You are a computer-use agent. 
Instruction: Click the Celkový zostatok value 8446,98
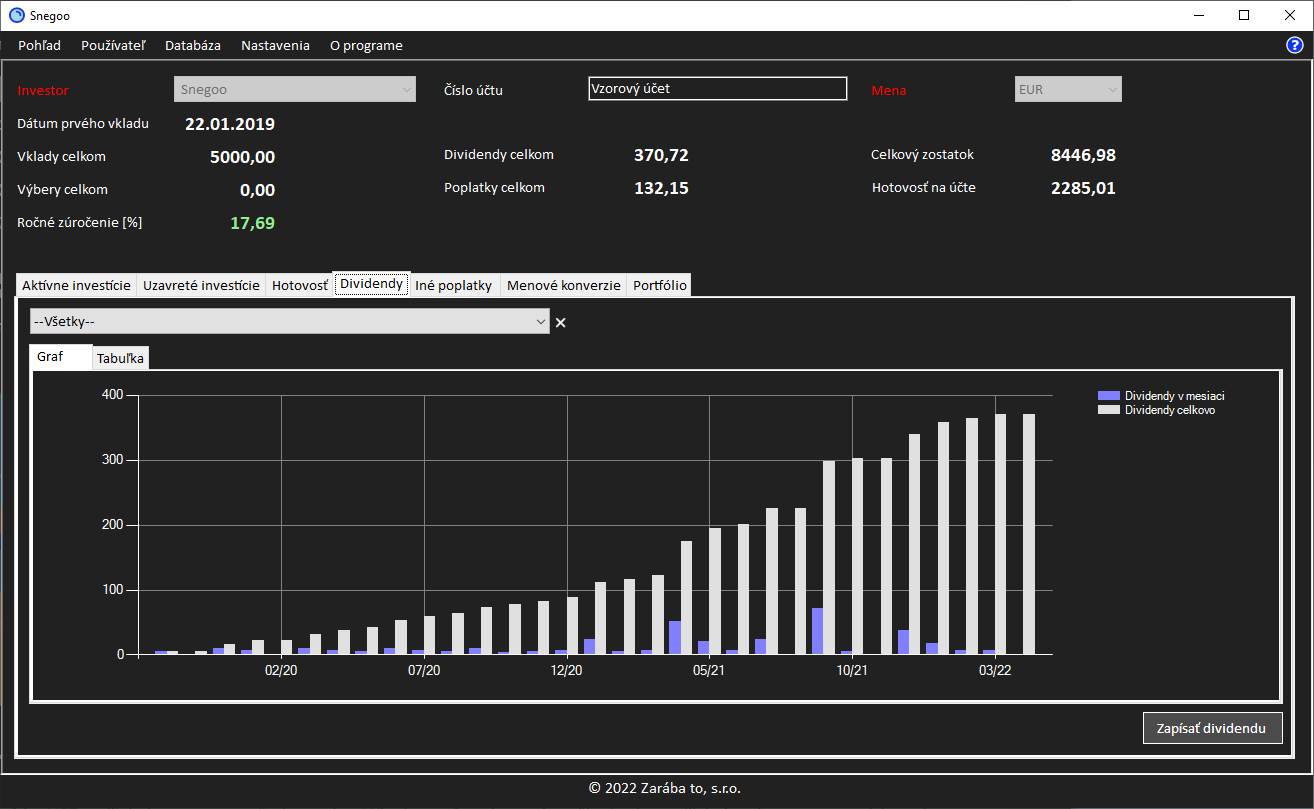click(x=1083, y=155)
